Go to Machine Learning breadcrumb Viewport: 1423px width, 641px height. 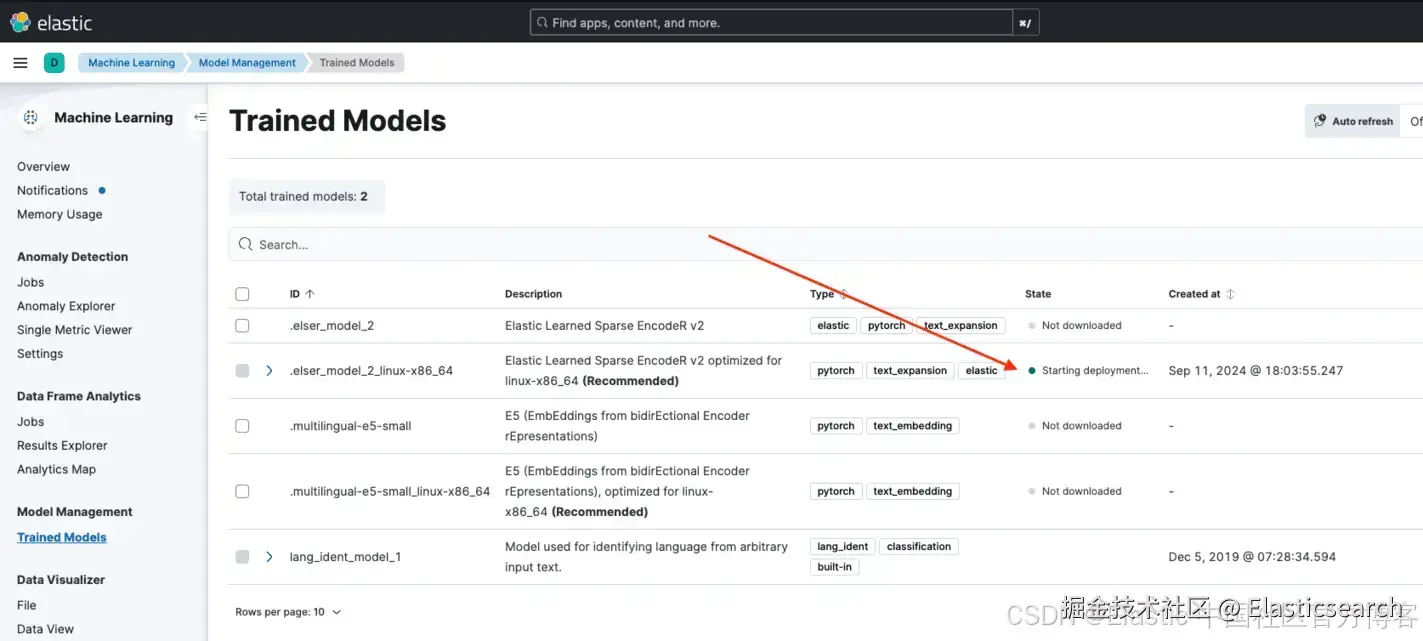point(131,63)
